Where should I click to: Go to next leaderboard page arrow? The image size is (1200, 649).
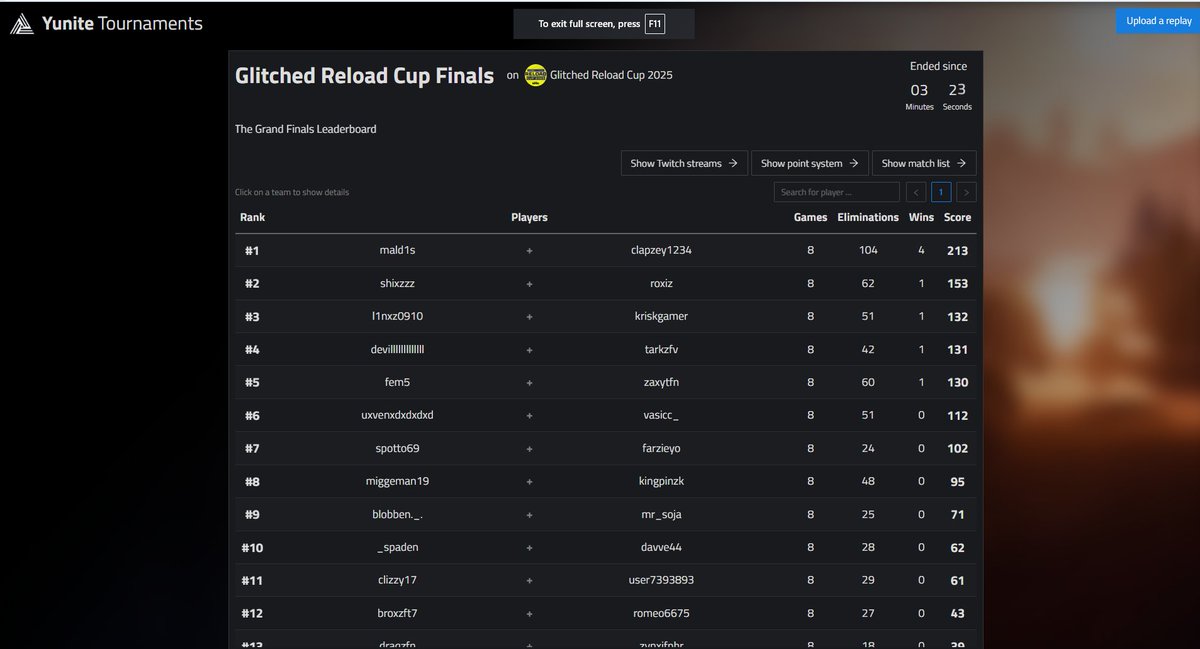click(966, 192)
